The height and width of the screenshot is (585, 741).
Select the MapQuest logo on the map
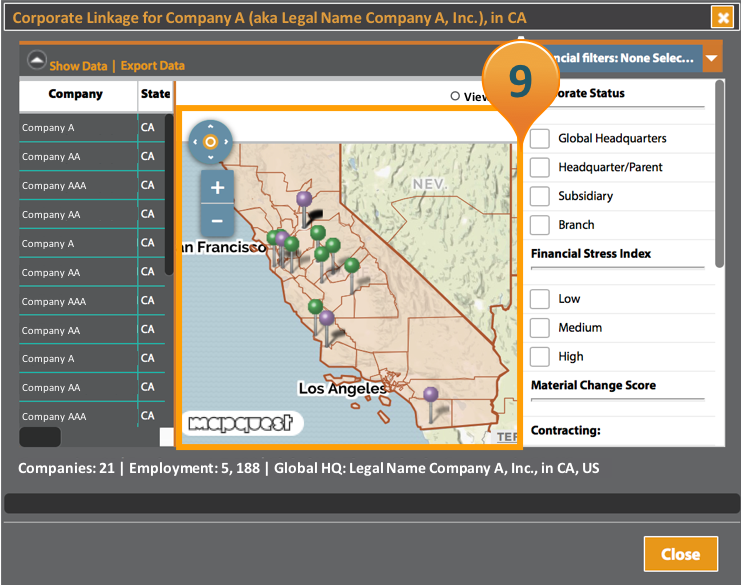tap(241, 423)
